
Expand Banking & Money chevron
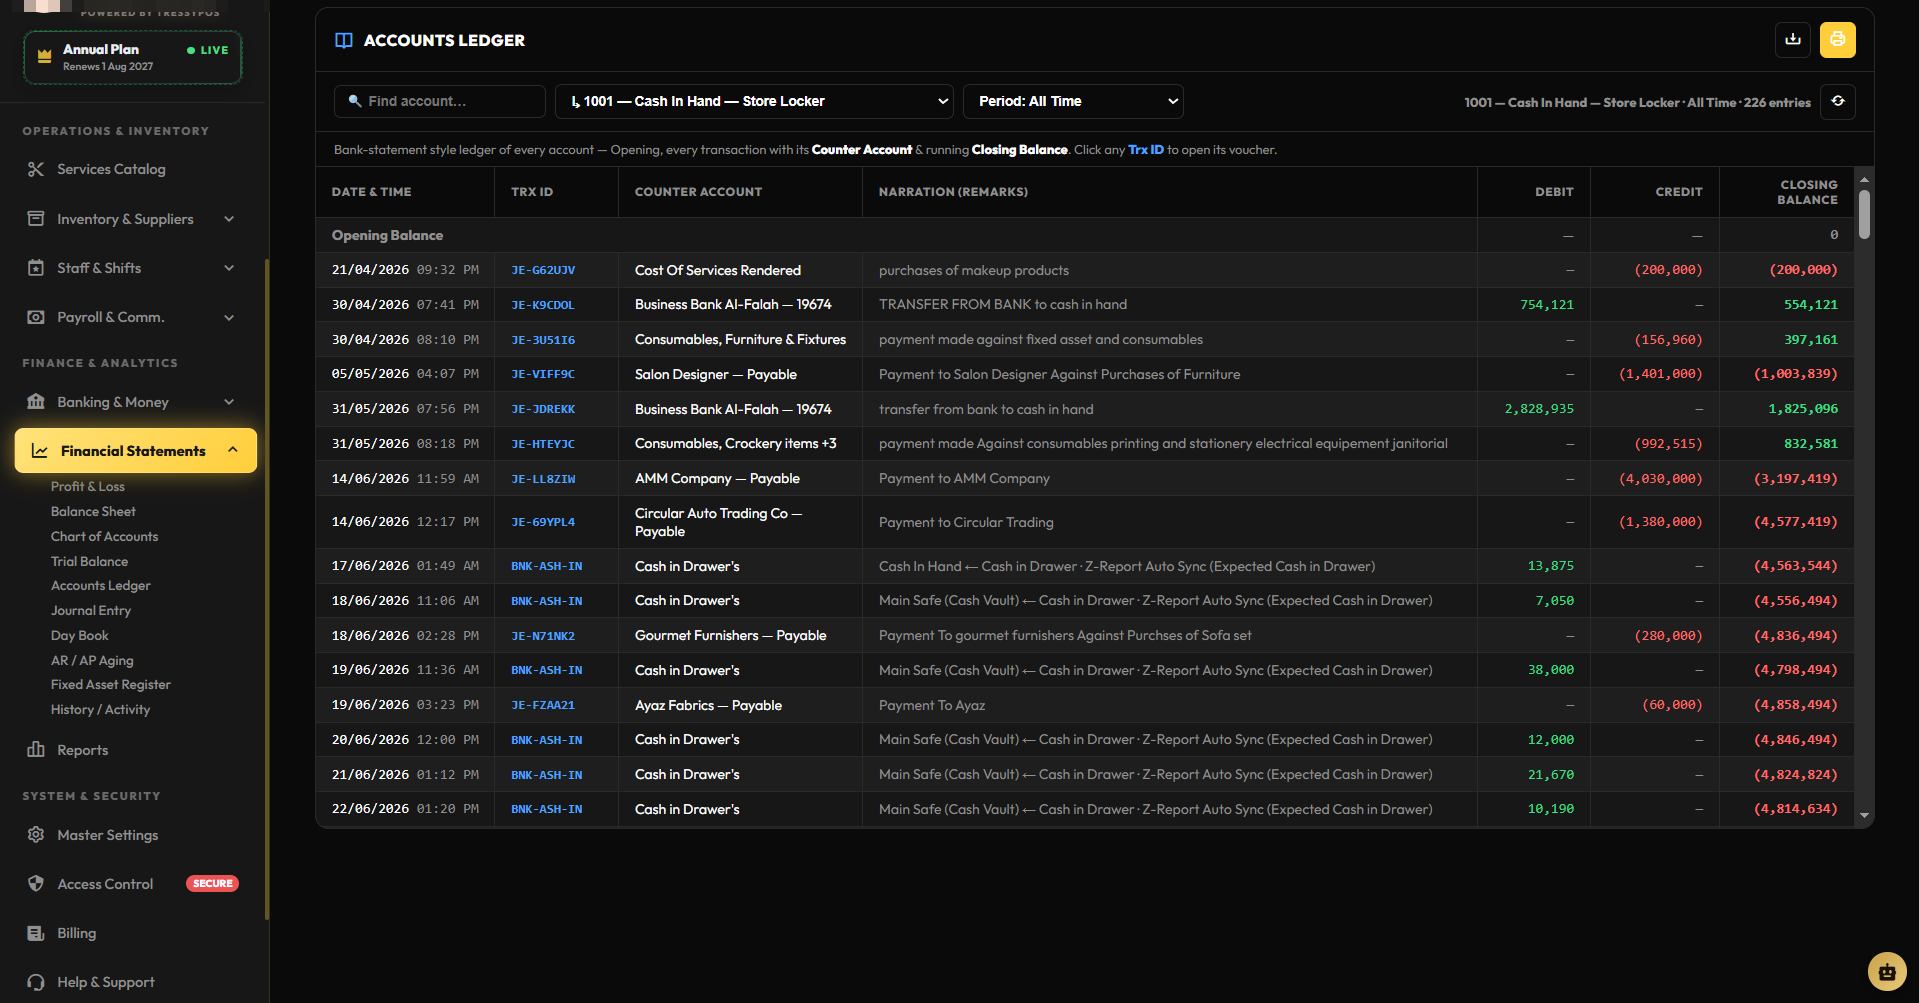click(229, 402)
